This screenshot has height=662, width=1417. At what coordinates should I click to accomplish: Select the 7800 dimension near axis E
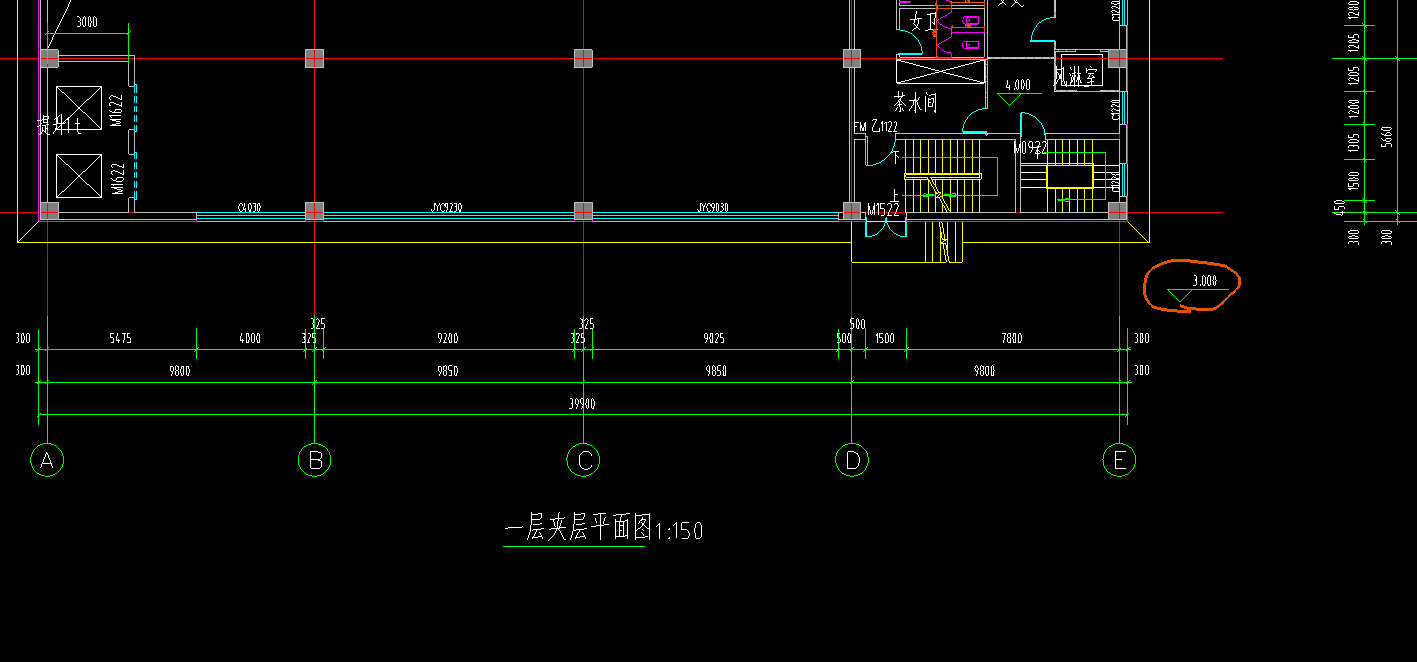(1012, 339)
